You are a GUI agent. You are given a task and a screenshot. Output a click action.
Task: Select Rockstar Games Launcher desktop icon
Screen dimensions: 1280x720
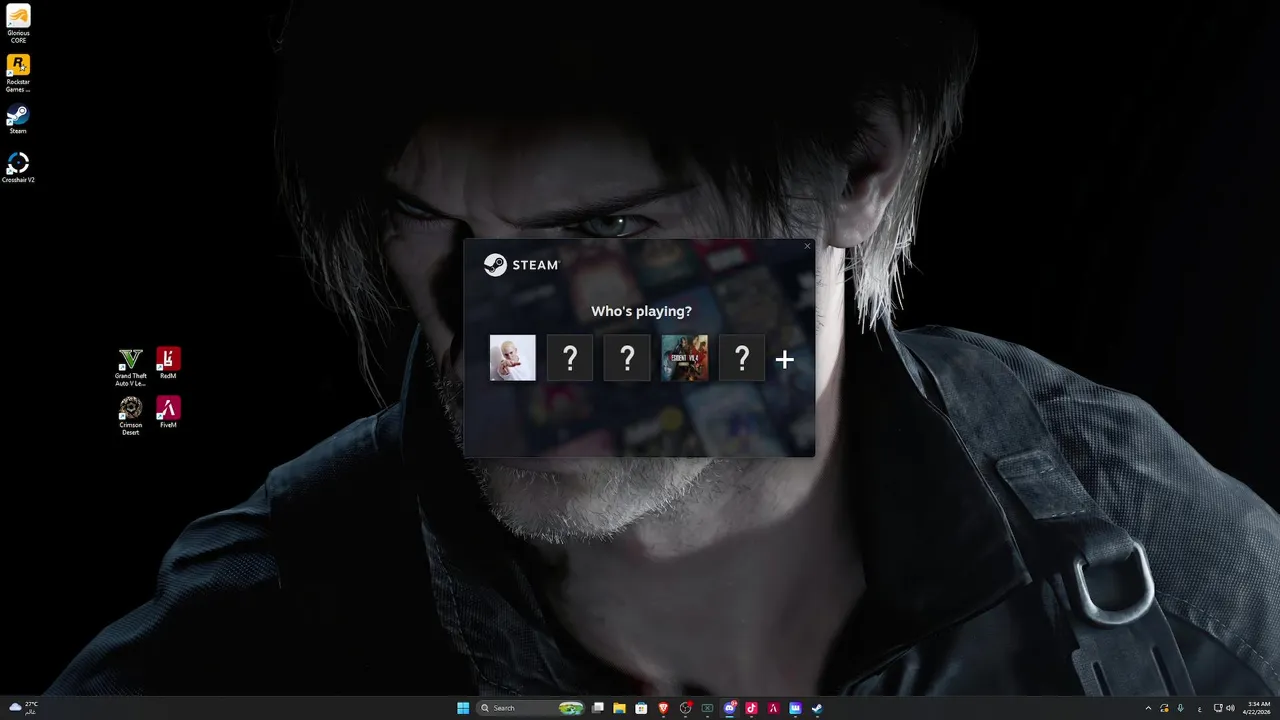18,73
